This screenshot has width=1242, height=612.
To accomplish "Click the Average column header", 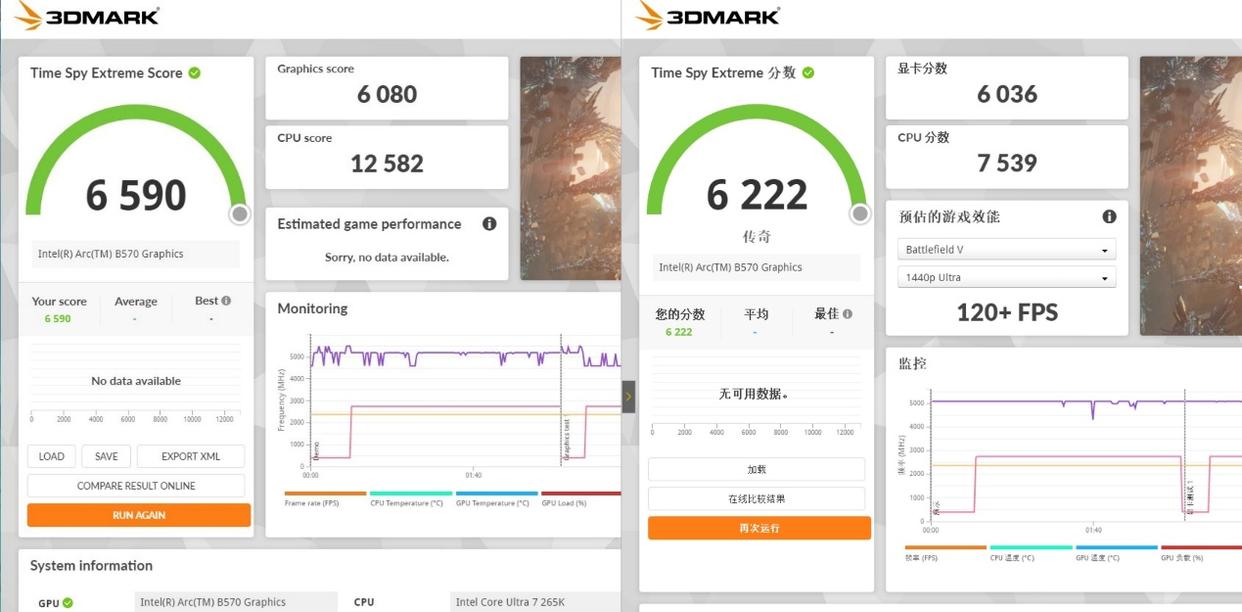I will pyautogui.click(x=136, y=301).
